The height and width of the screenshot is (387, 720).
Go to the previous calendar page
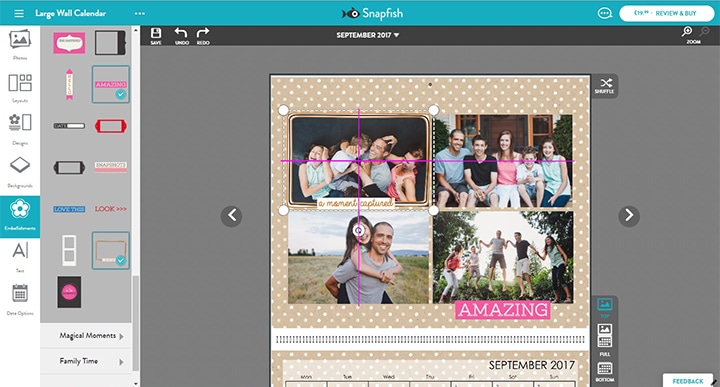[231, 215]
